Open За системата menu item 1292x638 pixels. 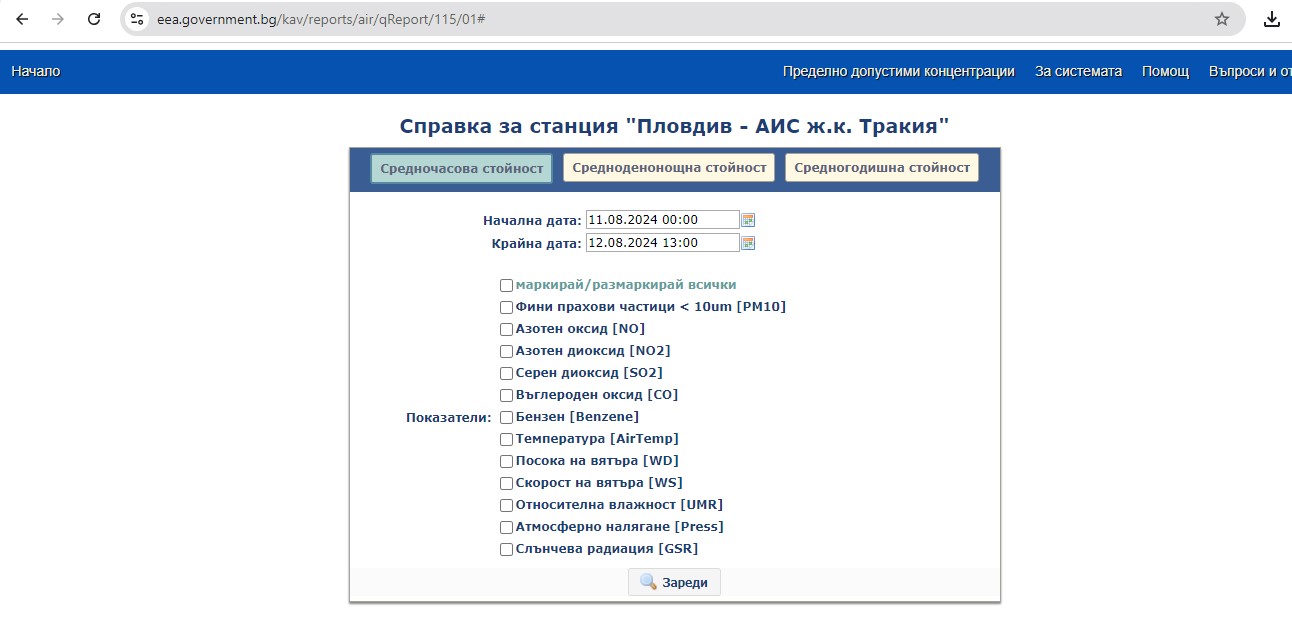click(1078, 72)
